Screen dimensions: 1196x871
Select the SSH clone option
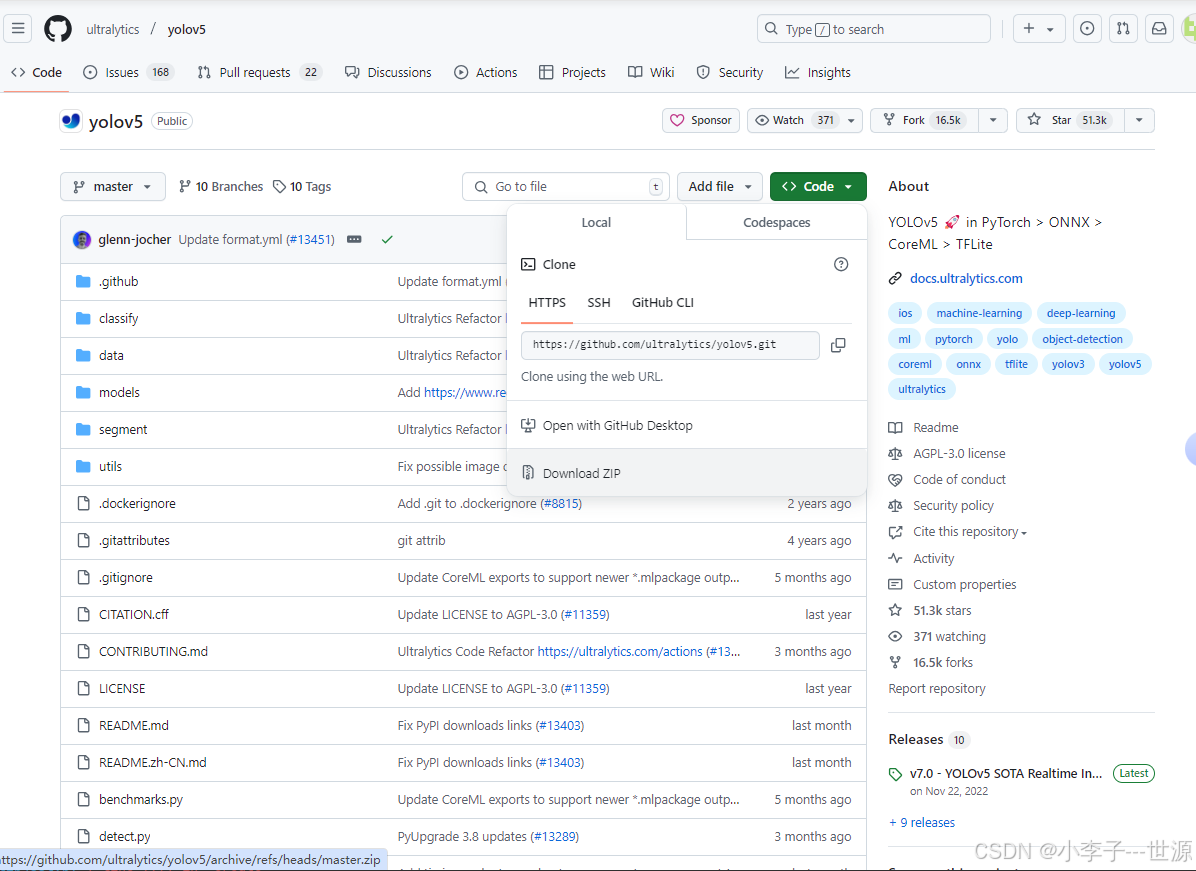click(599, 303)
